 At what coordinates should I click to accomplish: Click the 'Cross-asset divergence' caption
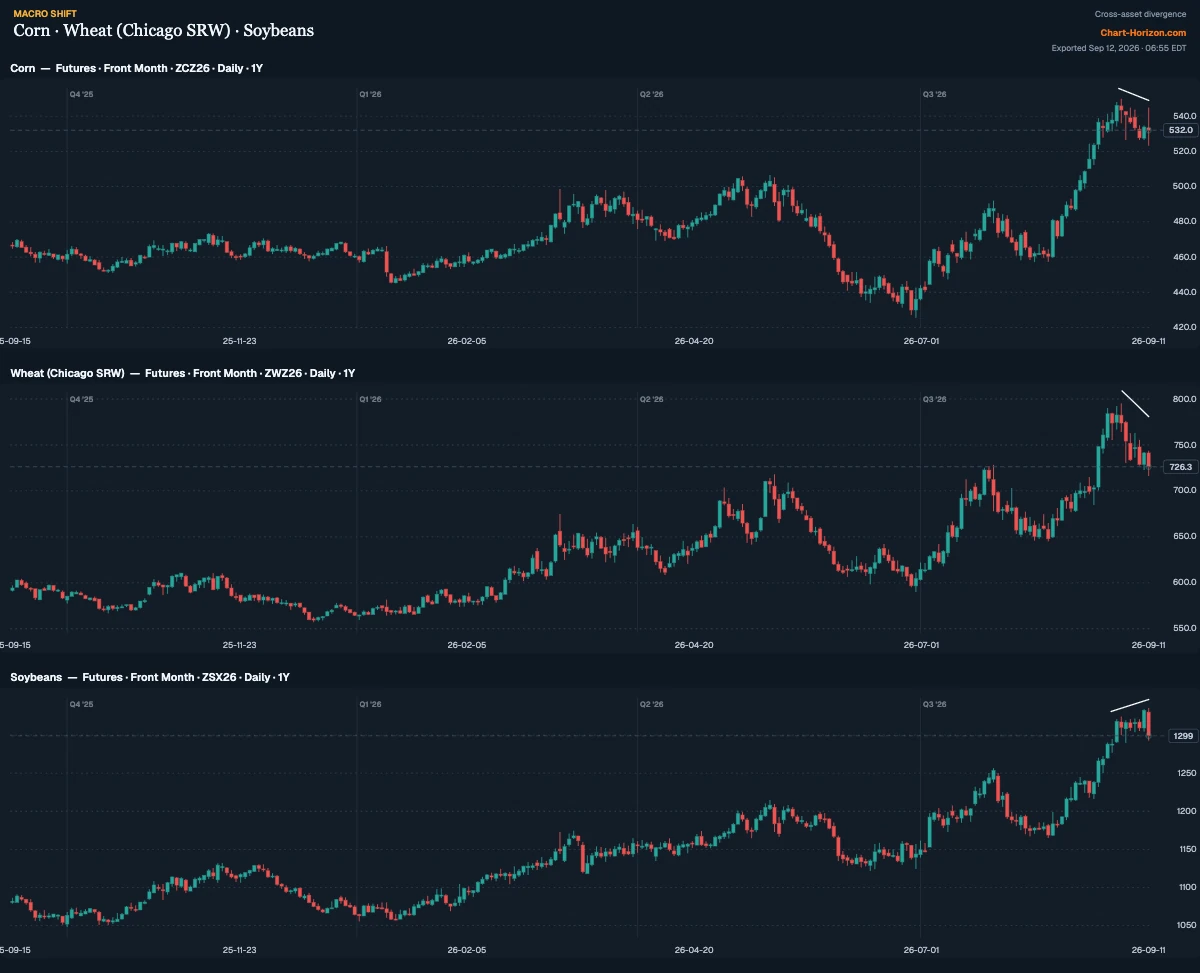point(1140,14)
